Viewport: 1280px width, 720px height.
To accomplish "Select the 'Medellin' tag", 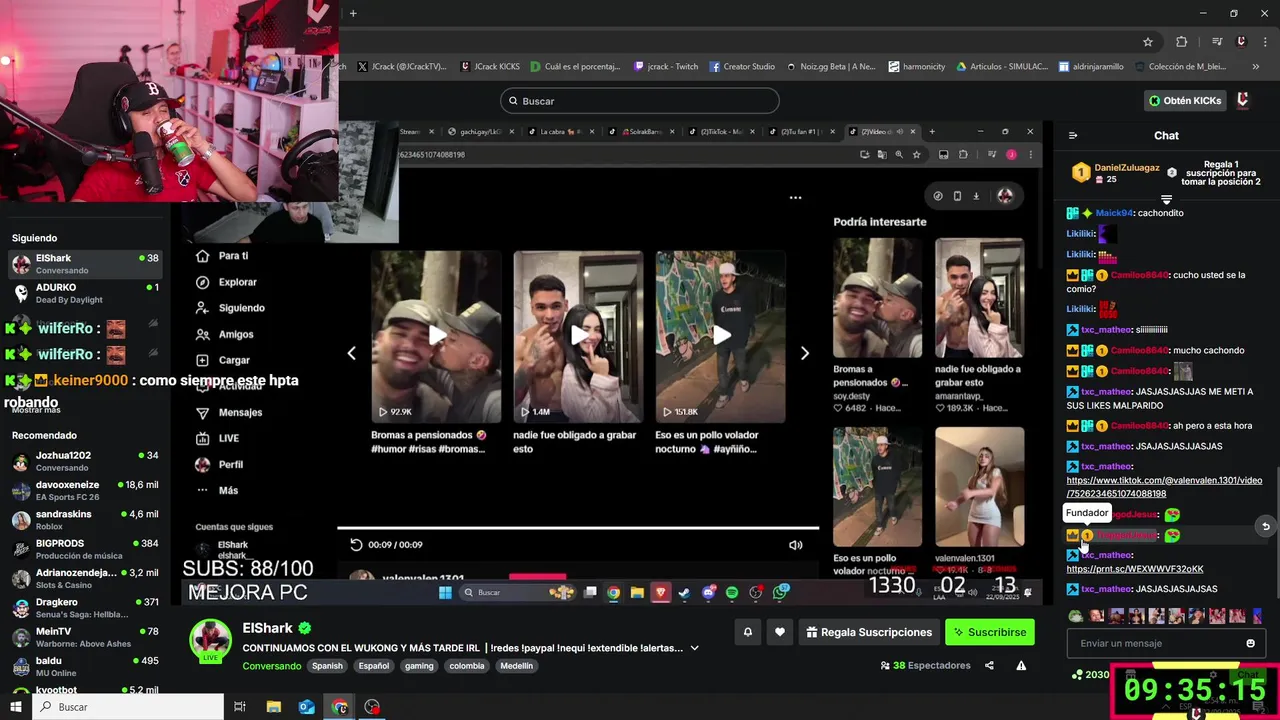I will [517, 666].
